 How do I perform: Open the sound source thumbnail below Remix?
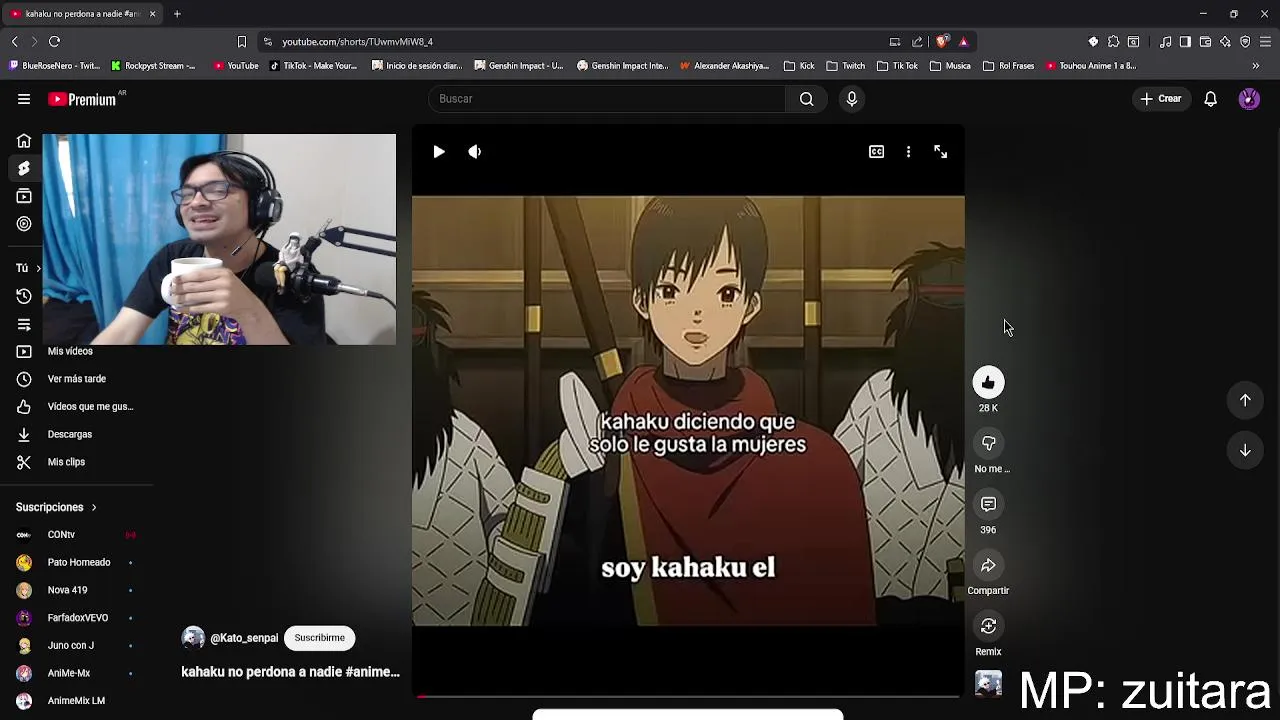click(988, 684)
